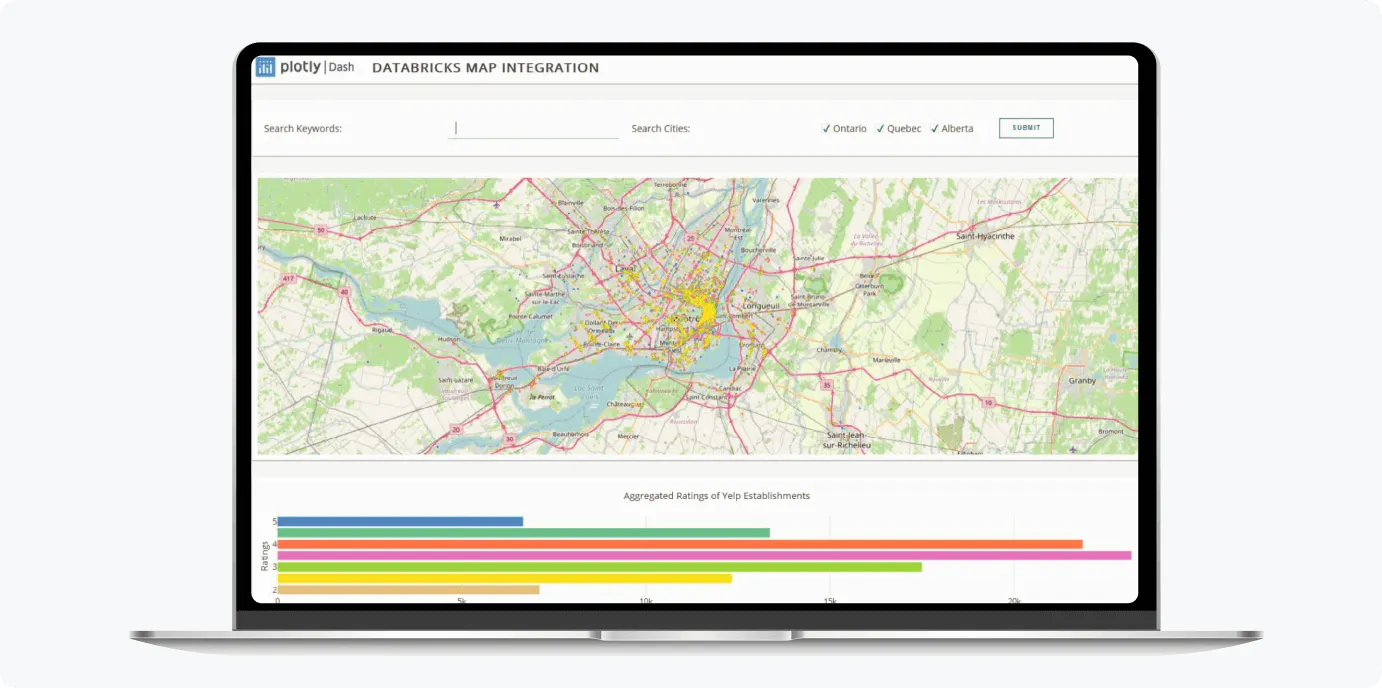This screenshot has height=688, width=1382.
Task: Click Beauharnois on the map
Action: [x=570, y=434]
